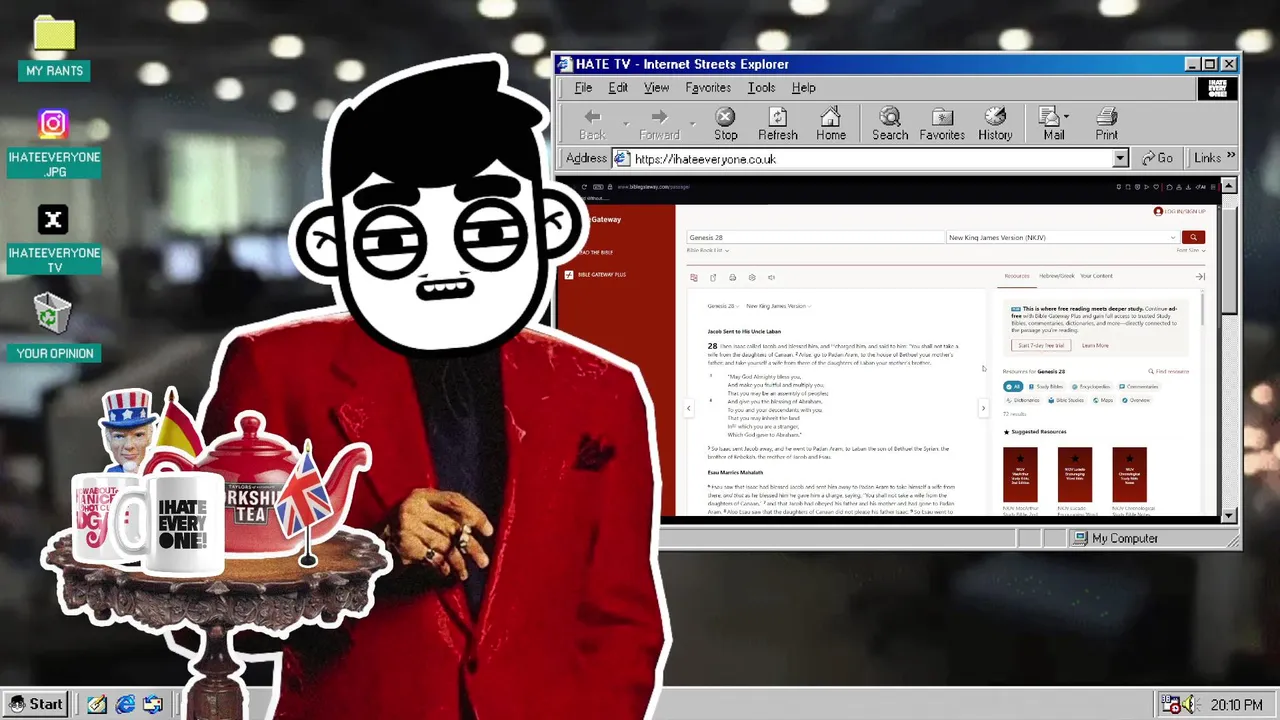Expand the Links bar chevron

[x=1230, y=156]
